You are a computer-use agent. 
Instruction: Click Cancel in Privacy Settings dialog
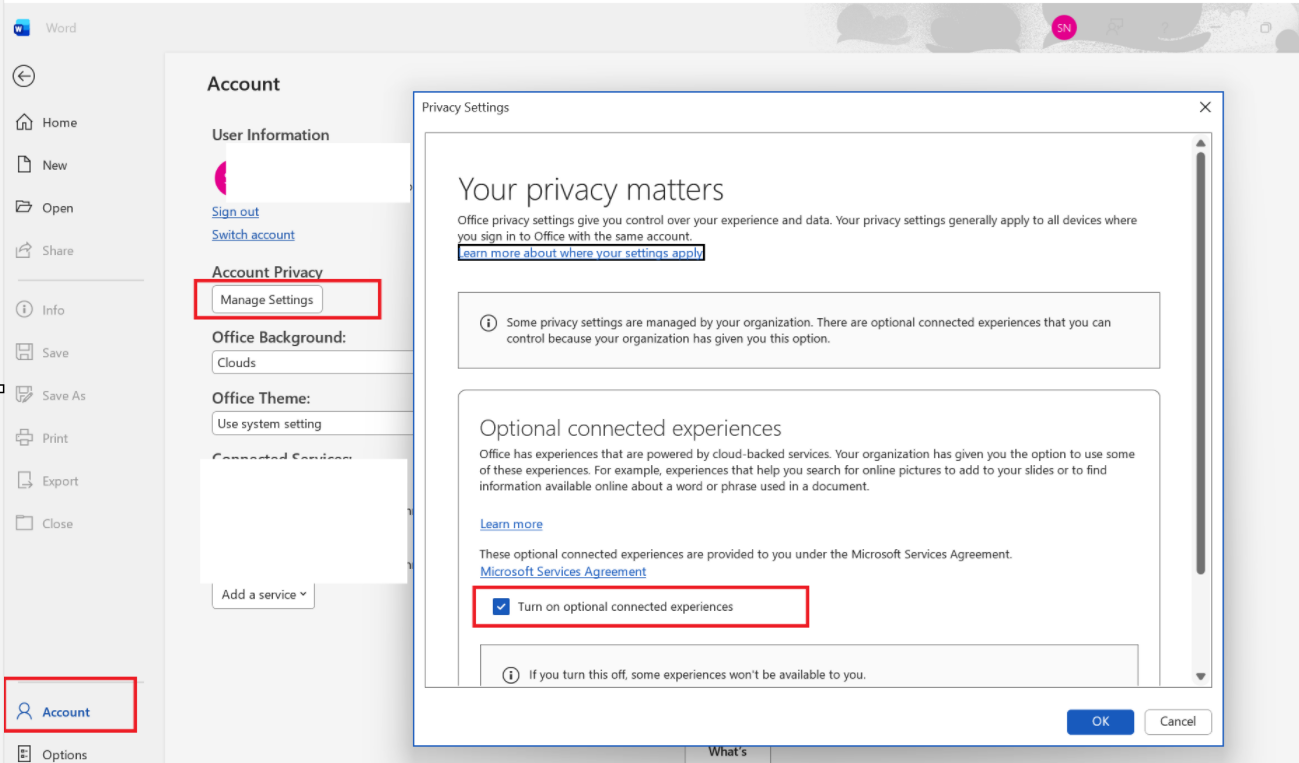[x=1178, y=722]
